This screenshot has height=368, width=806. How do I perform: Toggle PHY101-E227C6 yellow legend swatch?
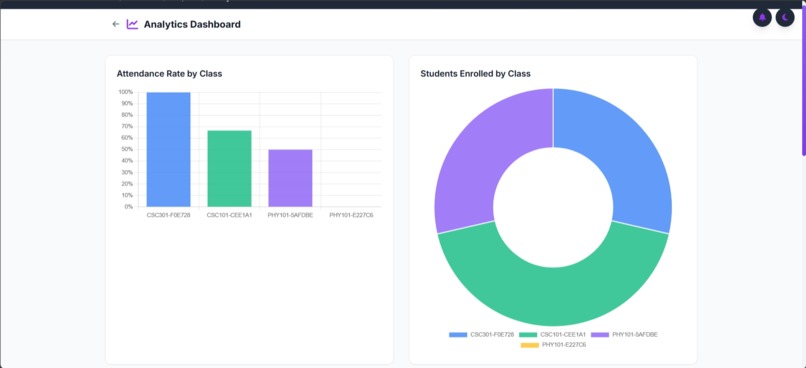(529, 345)
